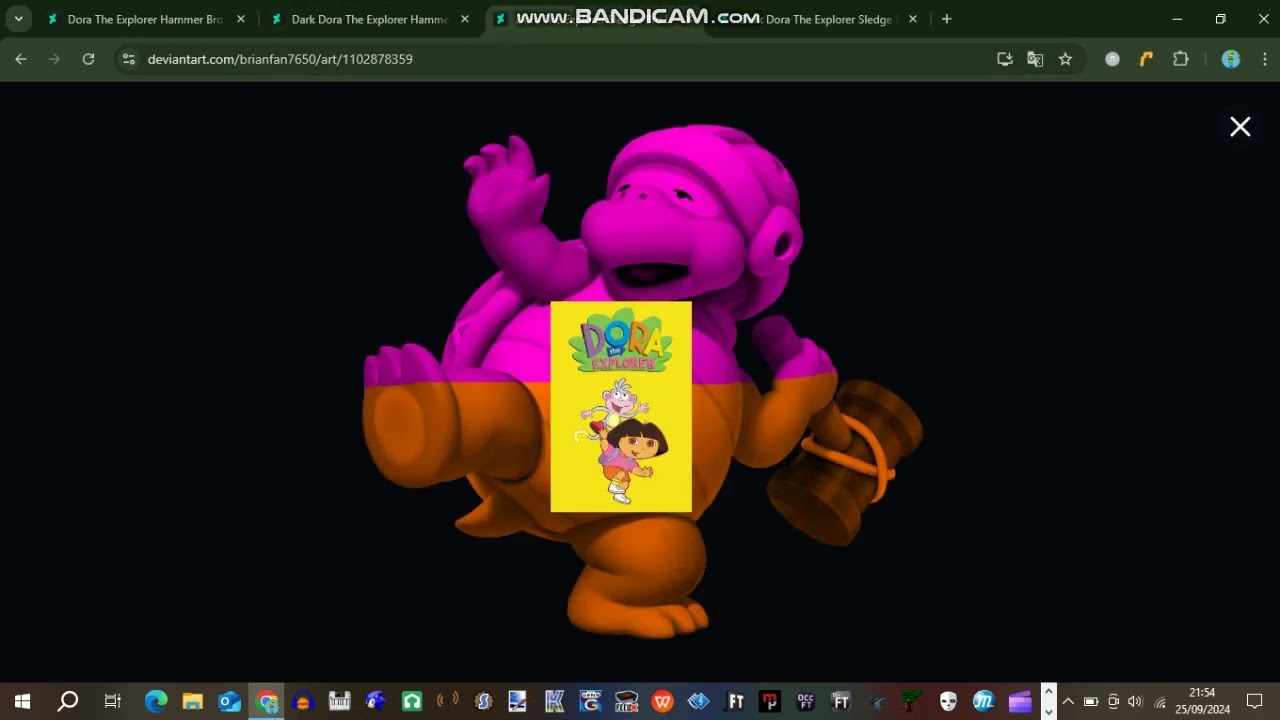Open the Windows Start menu
The width and height of the screenshot is (1280, 720).
22,701
